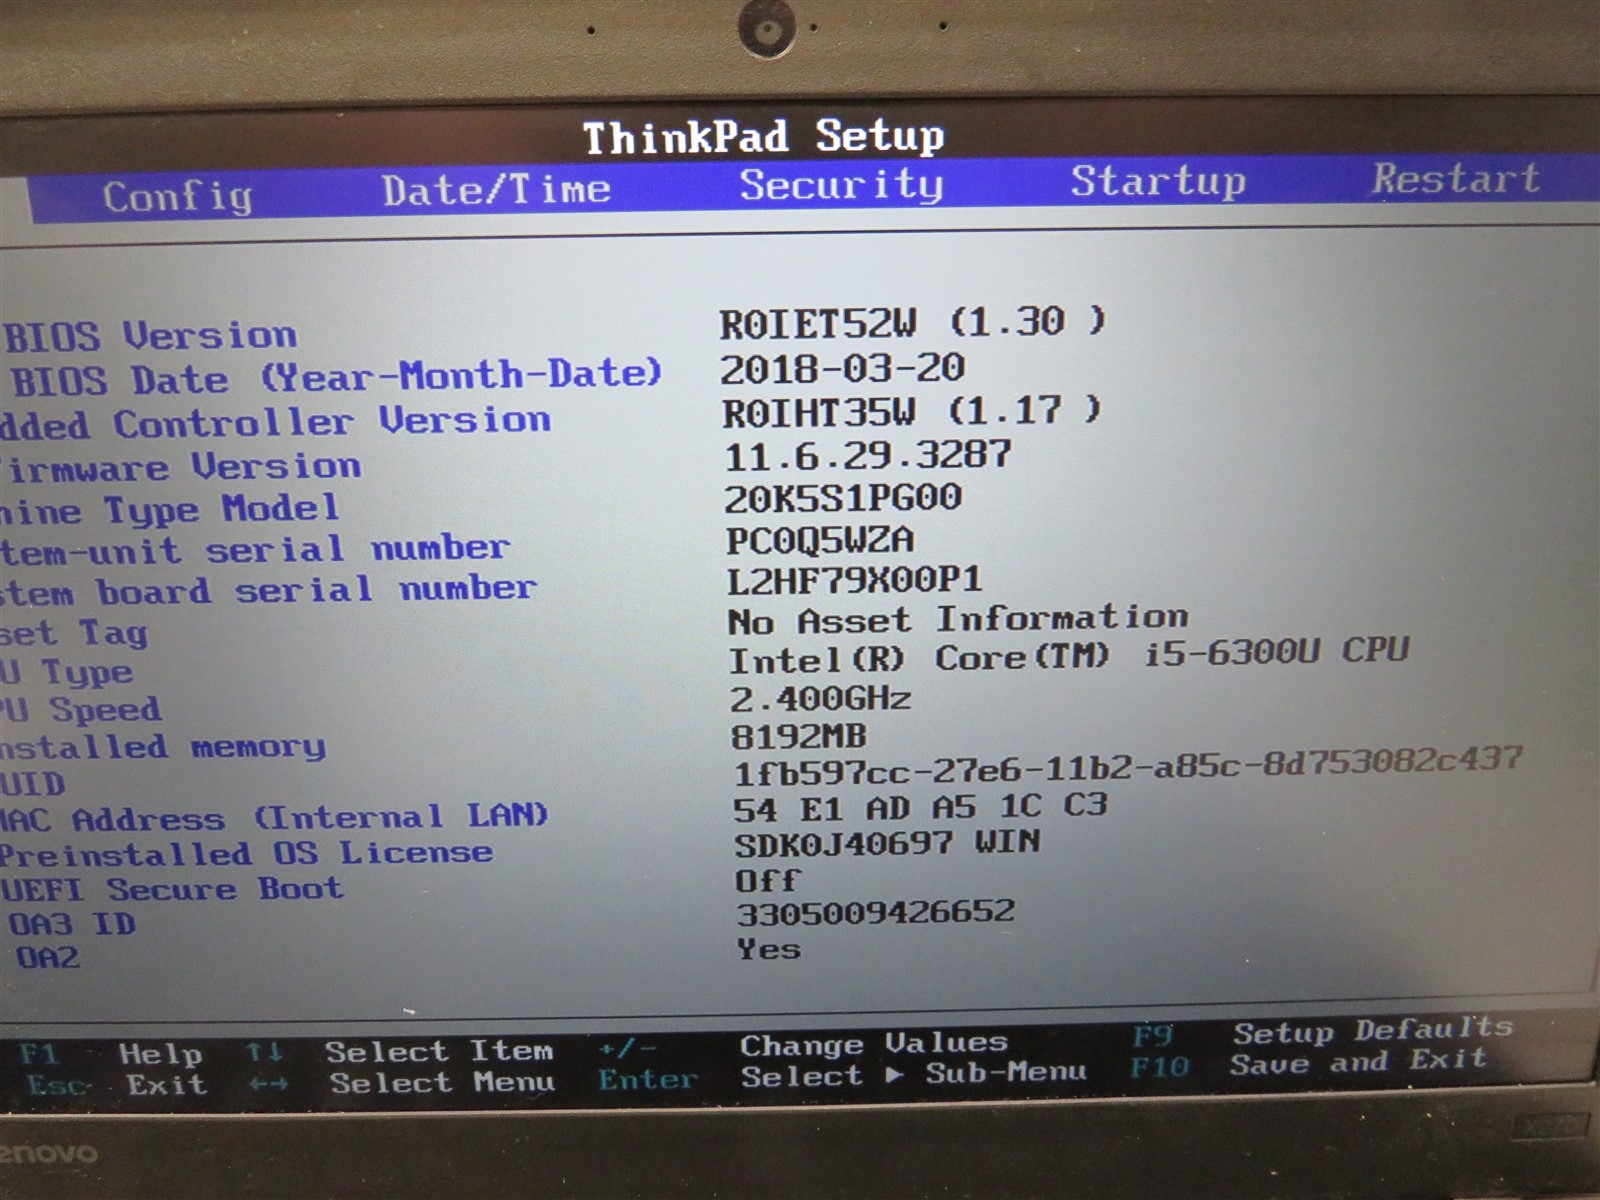
Task: Click the Intel Core i5-6300U CPU text
Action: pos(1068,656)
